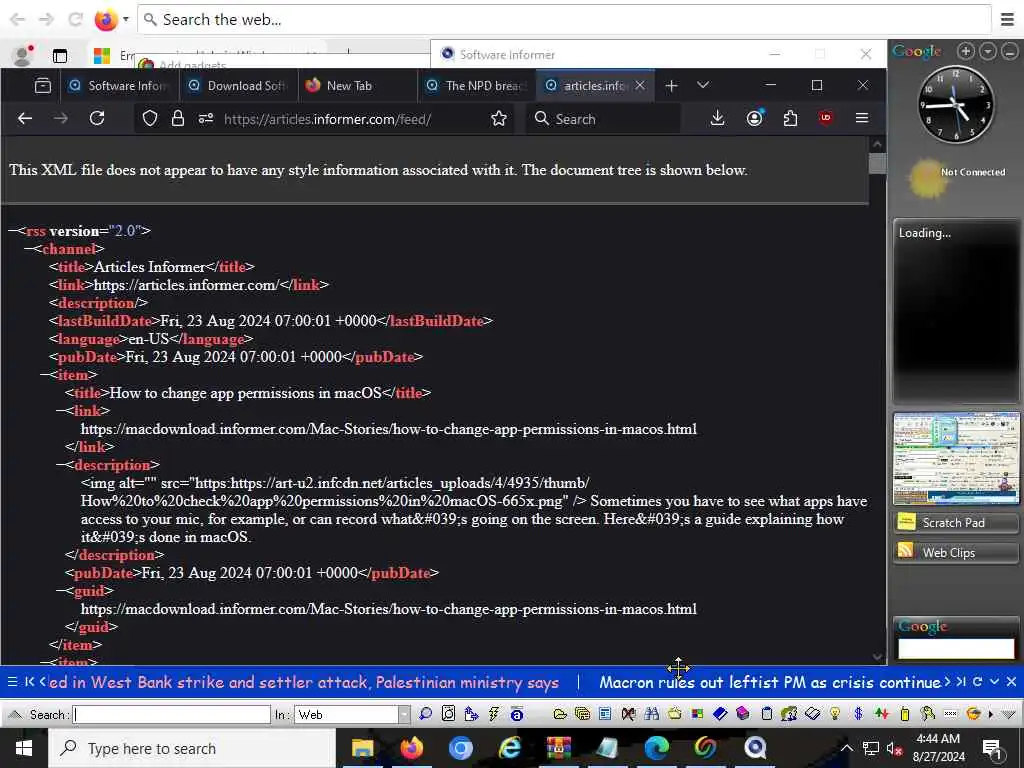Switch to The NPD breach tab
1024x768 pixels.
pos(476,86)
